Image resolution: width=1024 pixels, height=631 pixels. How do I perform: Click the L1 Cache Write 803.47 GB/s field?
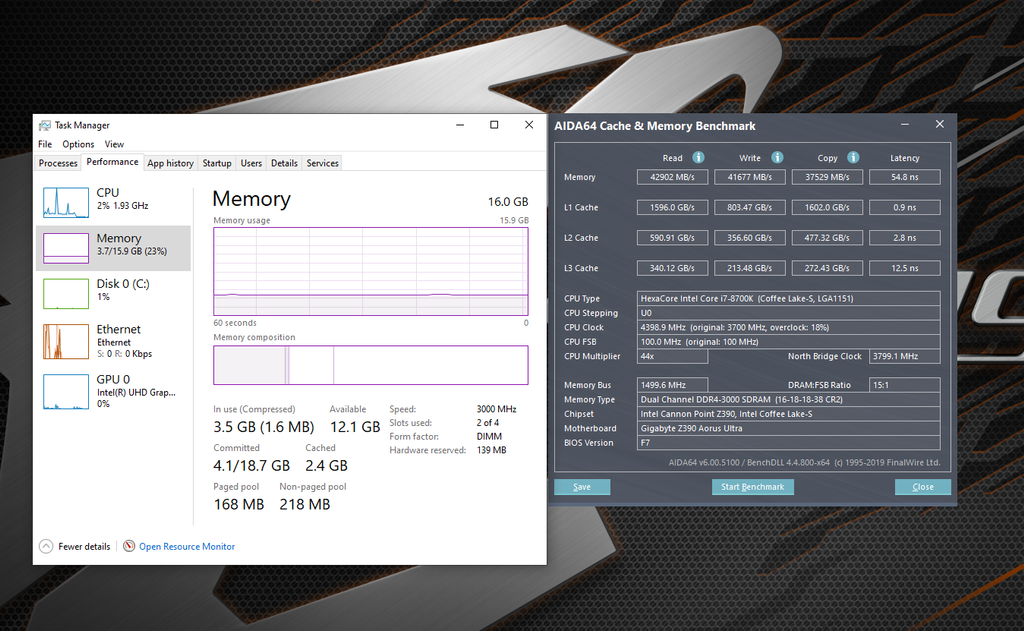coord(750,208)
